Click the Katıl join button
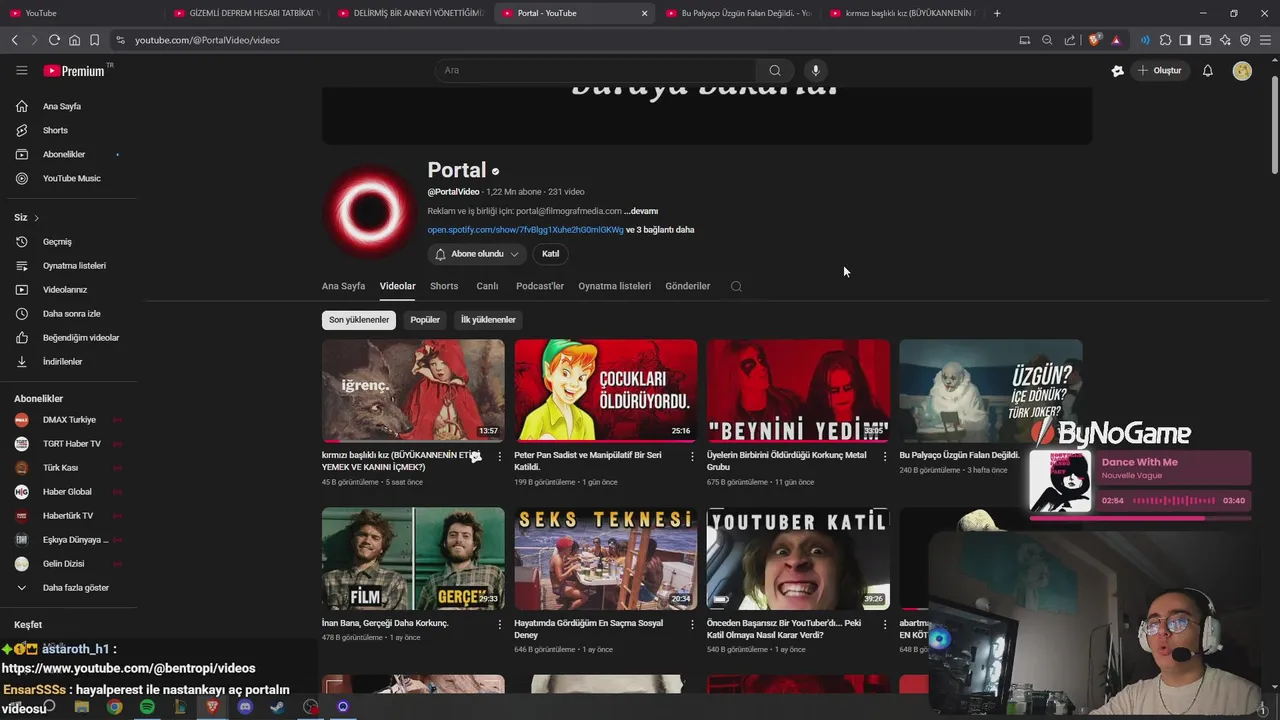This screenshot has height=720, width=1280. 551,254
